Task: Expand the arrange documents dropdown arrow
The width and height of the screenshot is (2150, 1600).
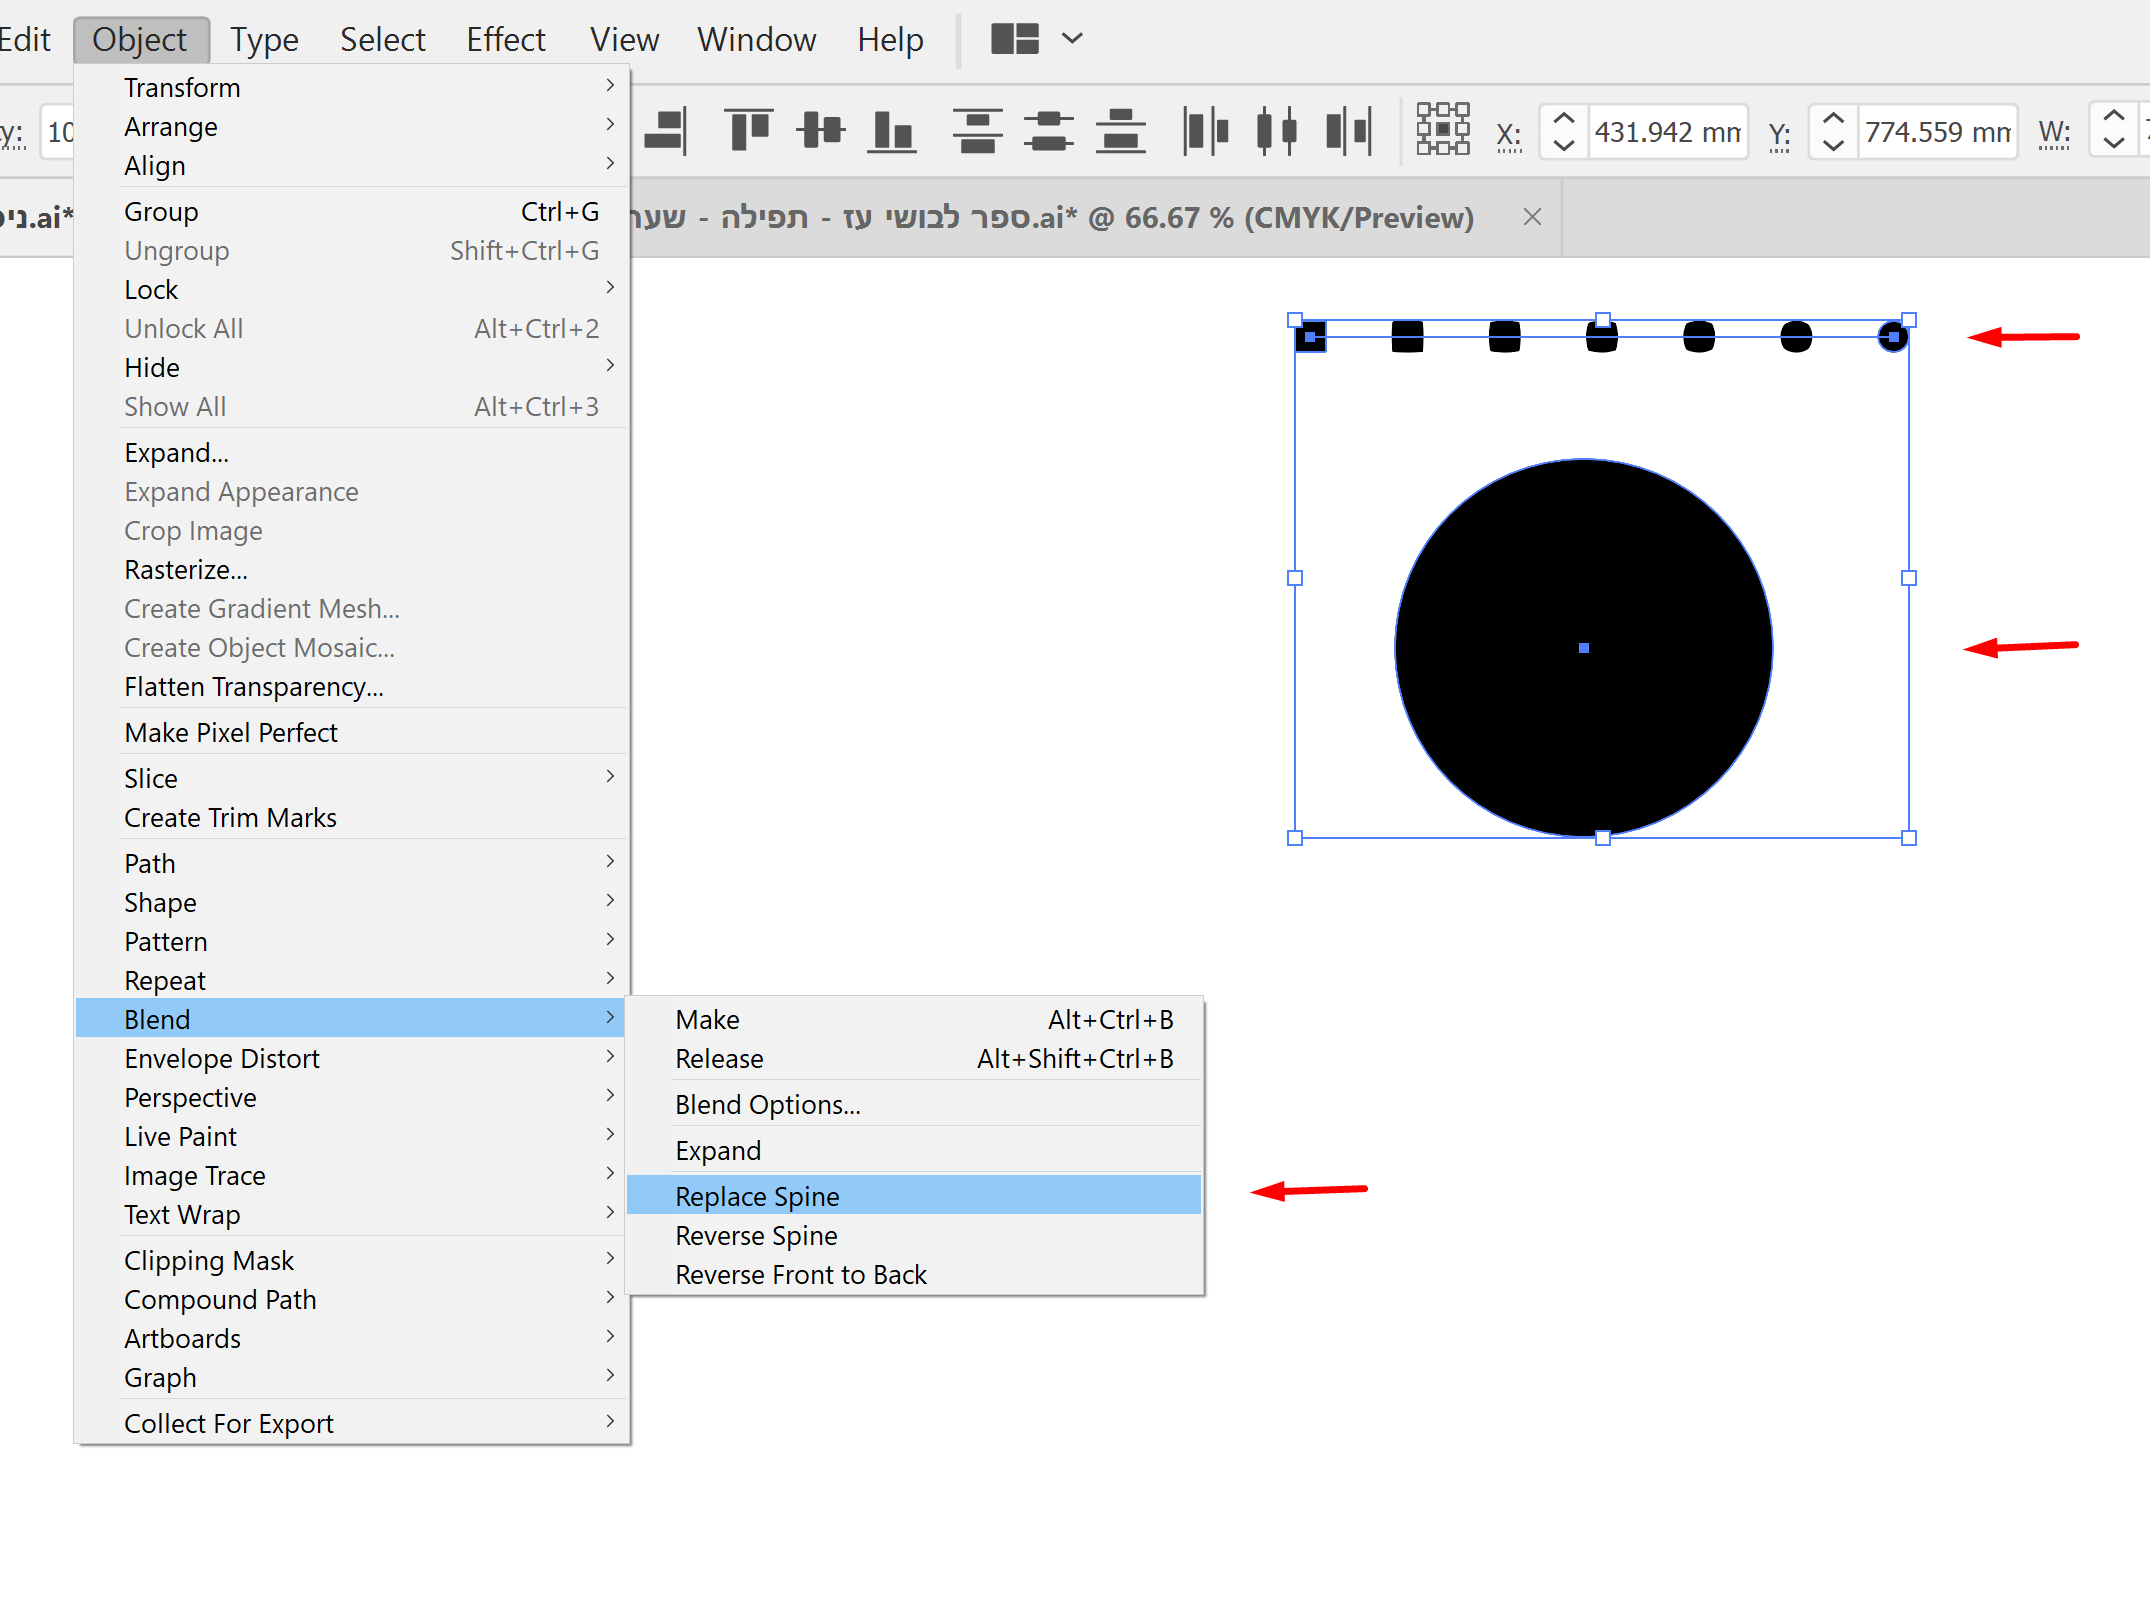Action: tap(1072, 39)
